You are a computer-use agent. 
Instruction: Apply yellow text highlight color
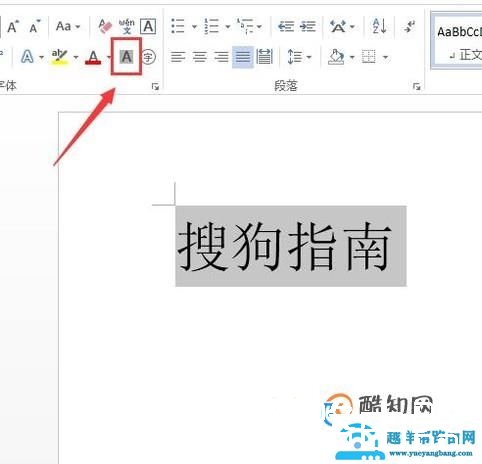(60, 57)
